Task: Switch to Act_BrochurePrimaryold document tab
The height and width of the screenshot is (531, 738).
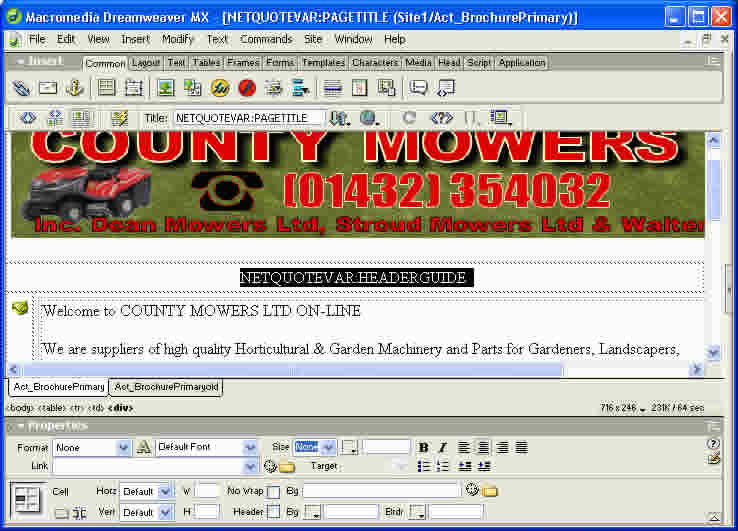Action: click(x=166, y=387)
